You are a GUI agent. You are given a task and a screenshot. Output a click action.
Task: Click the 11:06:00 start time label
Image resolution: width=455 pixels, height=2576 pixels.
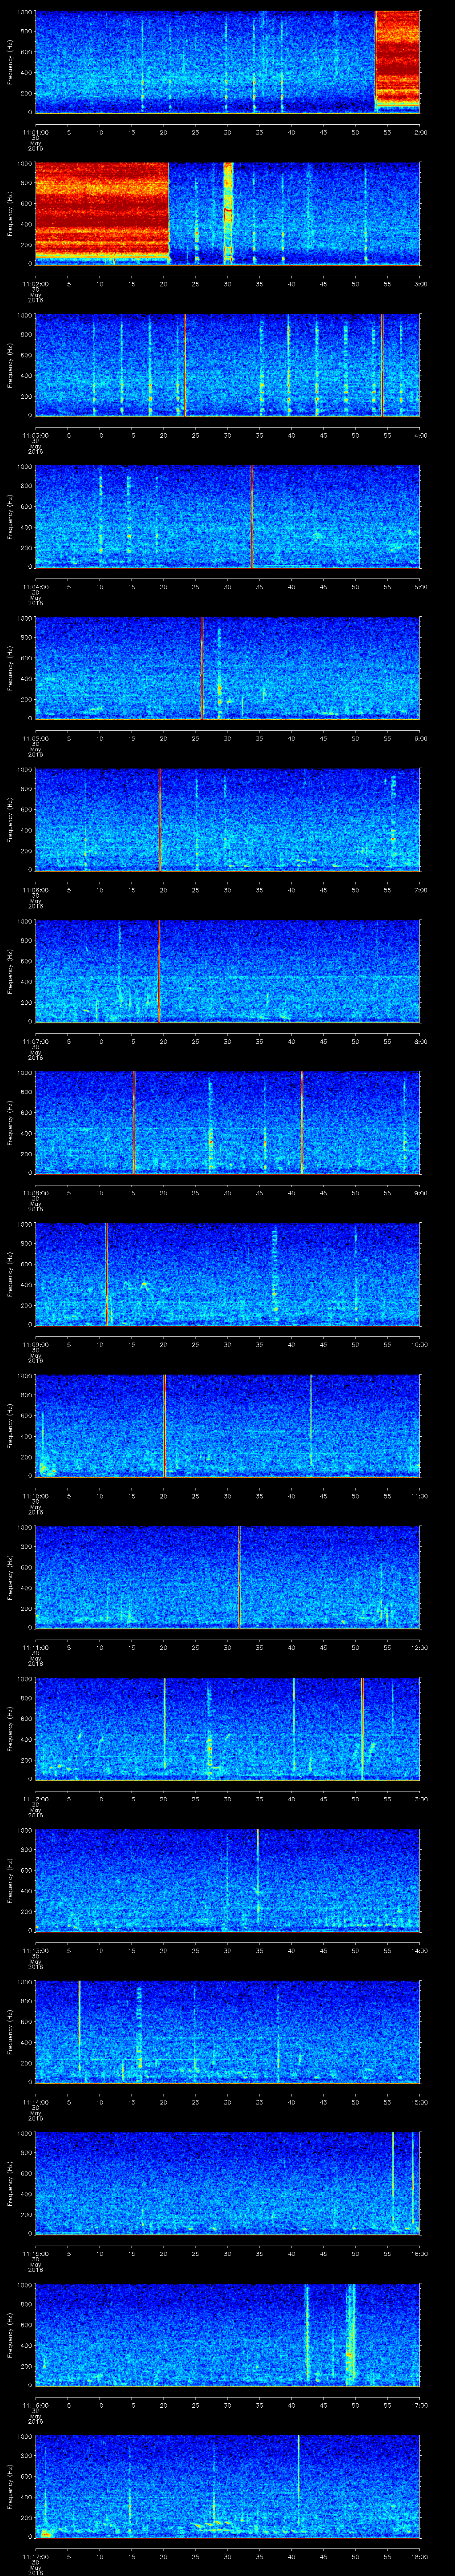(35, 890)
